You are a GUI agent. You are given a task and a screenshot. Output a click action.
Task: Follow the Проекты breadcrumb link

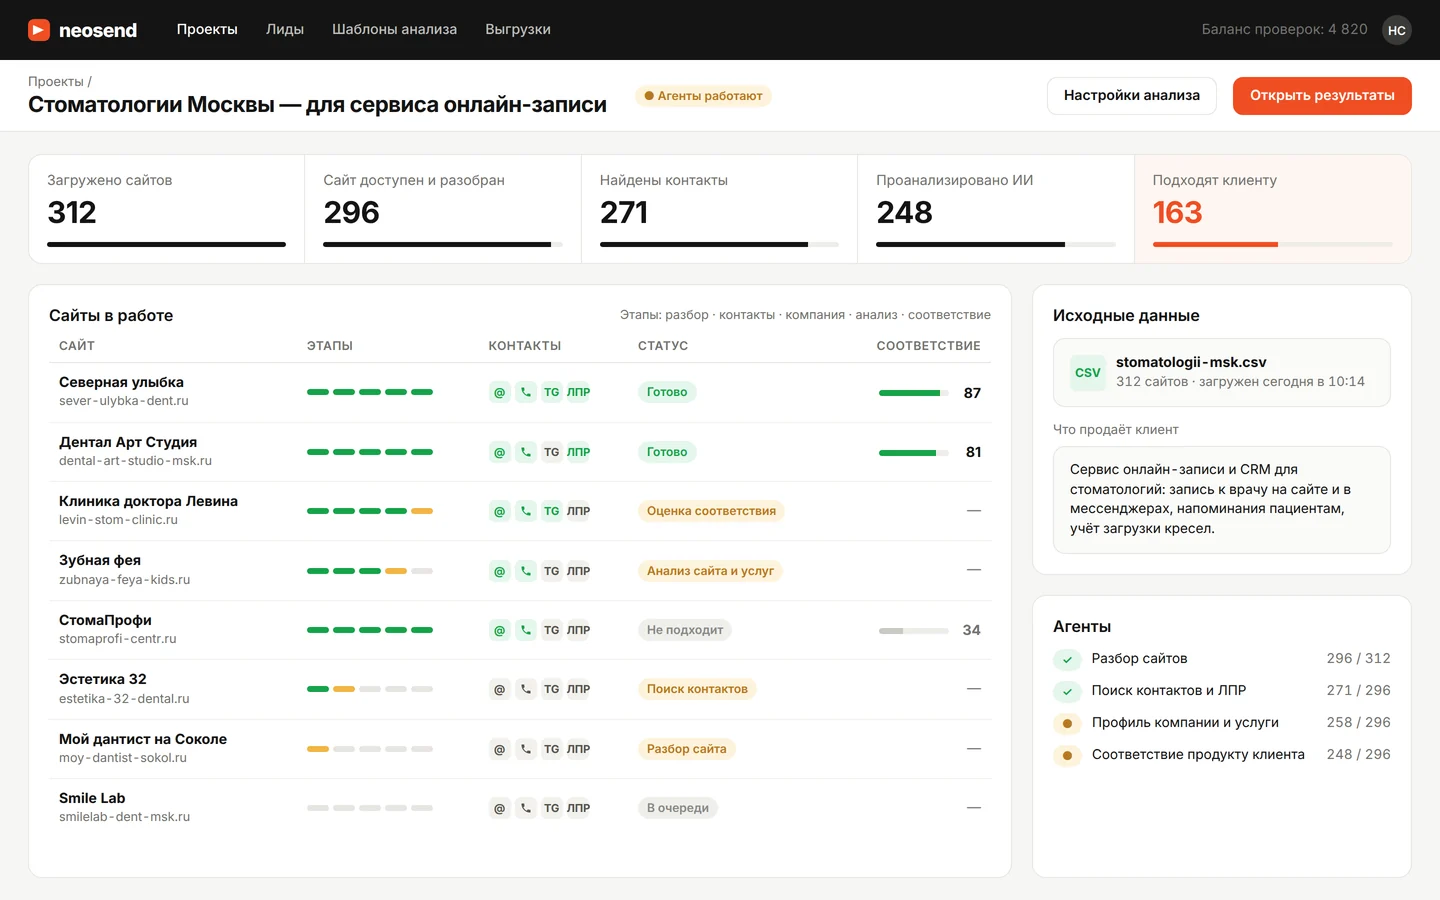[56, 82]
